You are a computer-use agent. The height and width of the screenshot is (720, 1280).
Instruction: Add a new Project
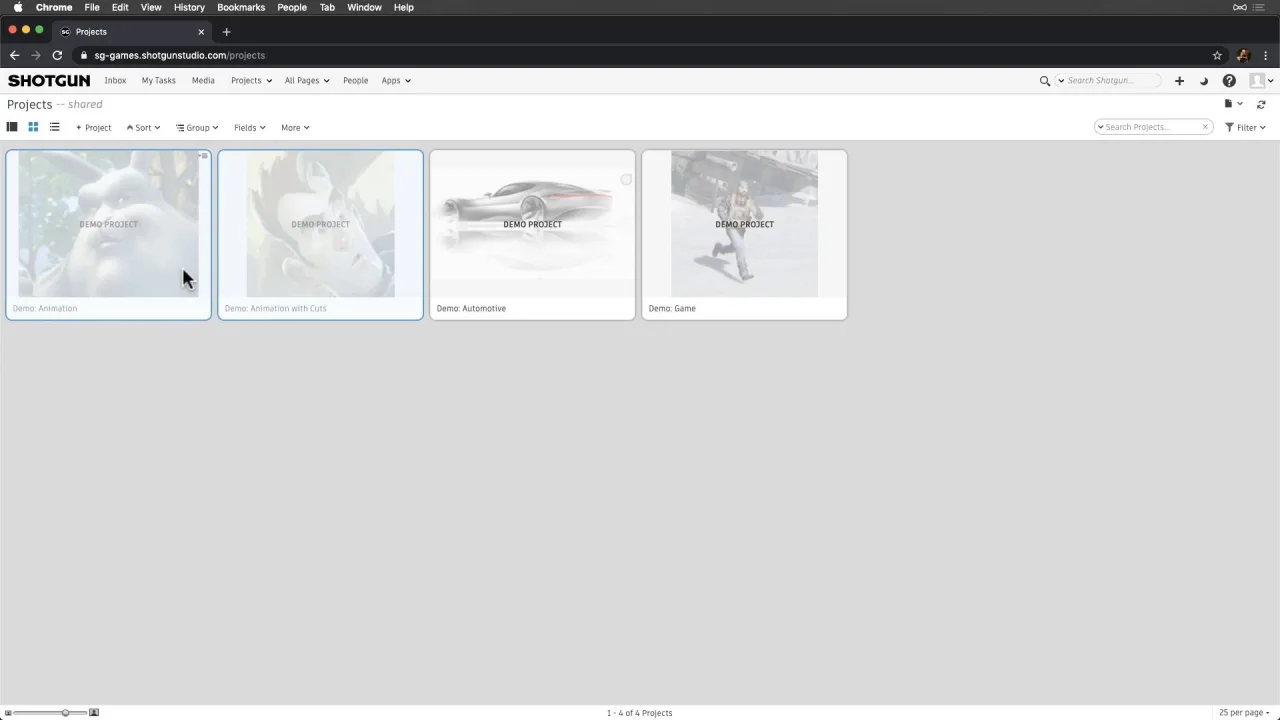click(94, 127)
